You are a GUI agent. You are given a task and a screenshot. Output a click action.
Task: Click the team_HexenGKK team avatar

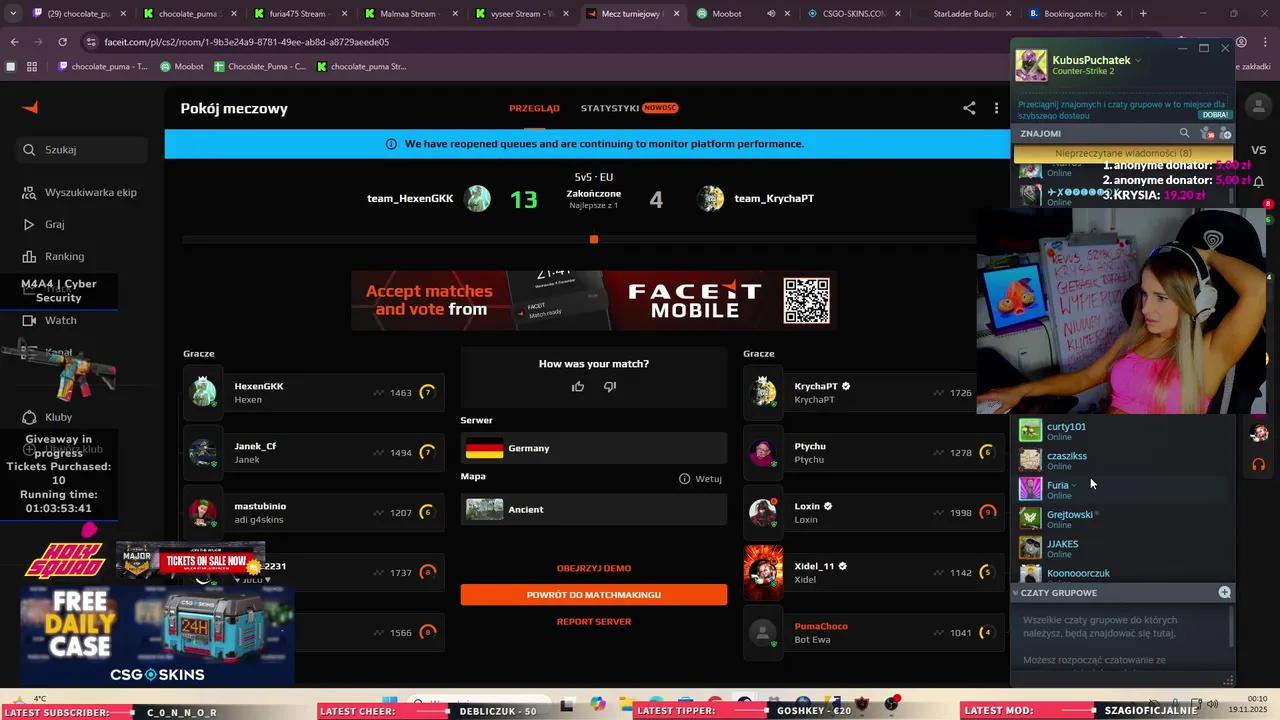[478, 198]
